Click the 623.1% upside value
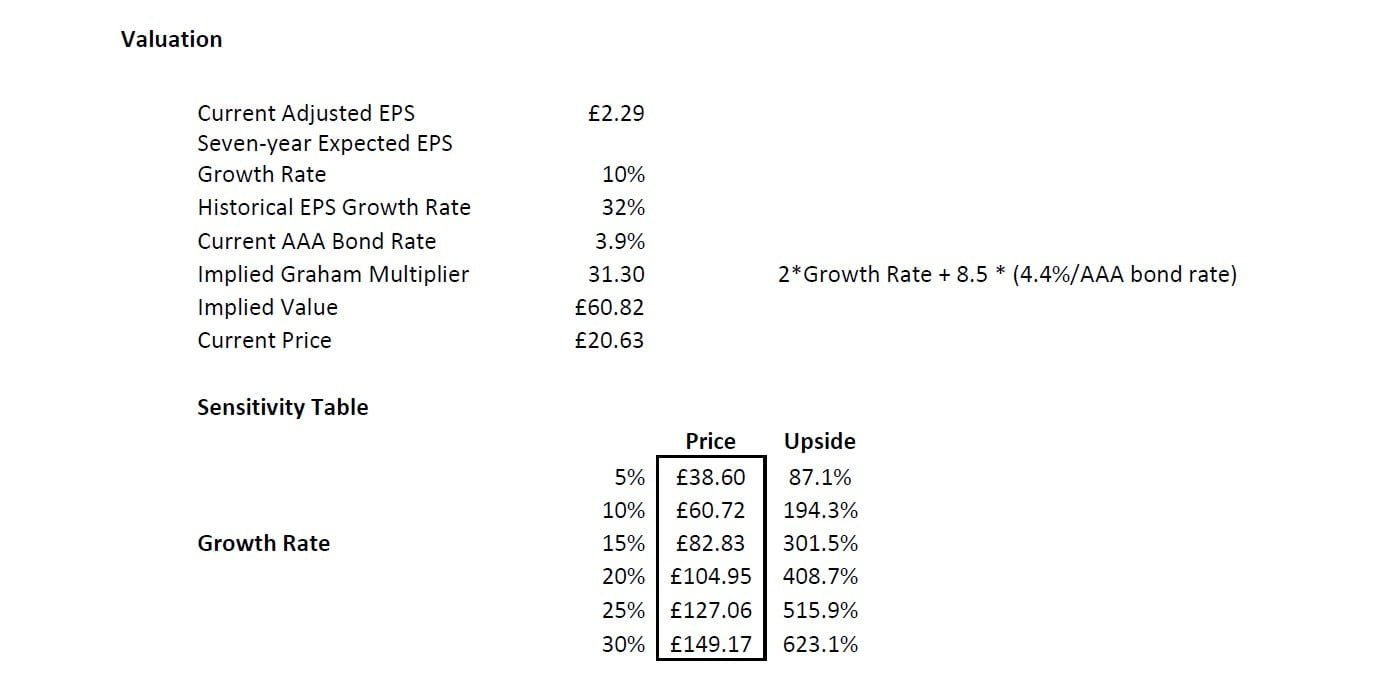 tap(820, 643)
